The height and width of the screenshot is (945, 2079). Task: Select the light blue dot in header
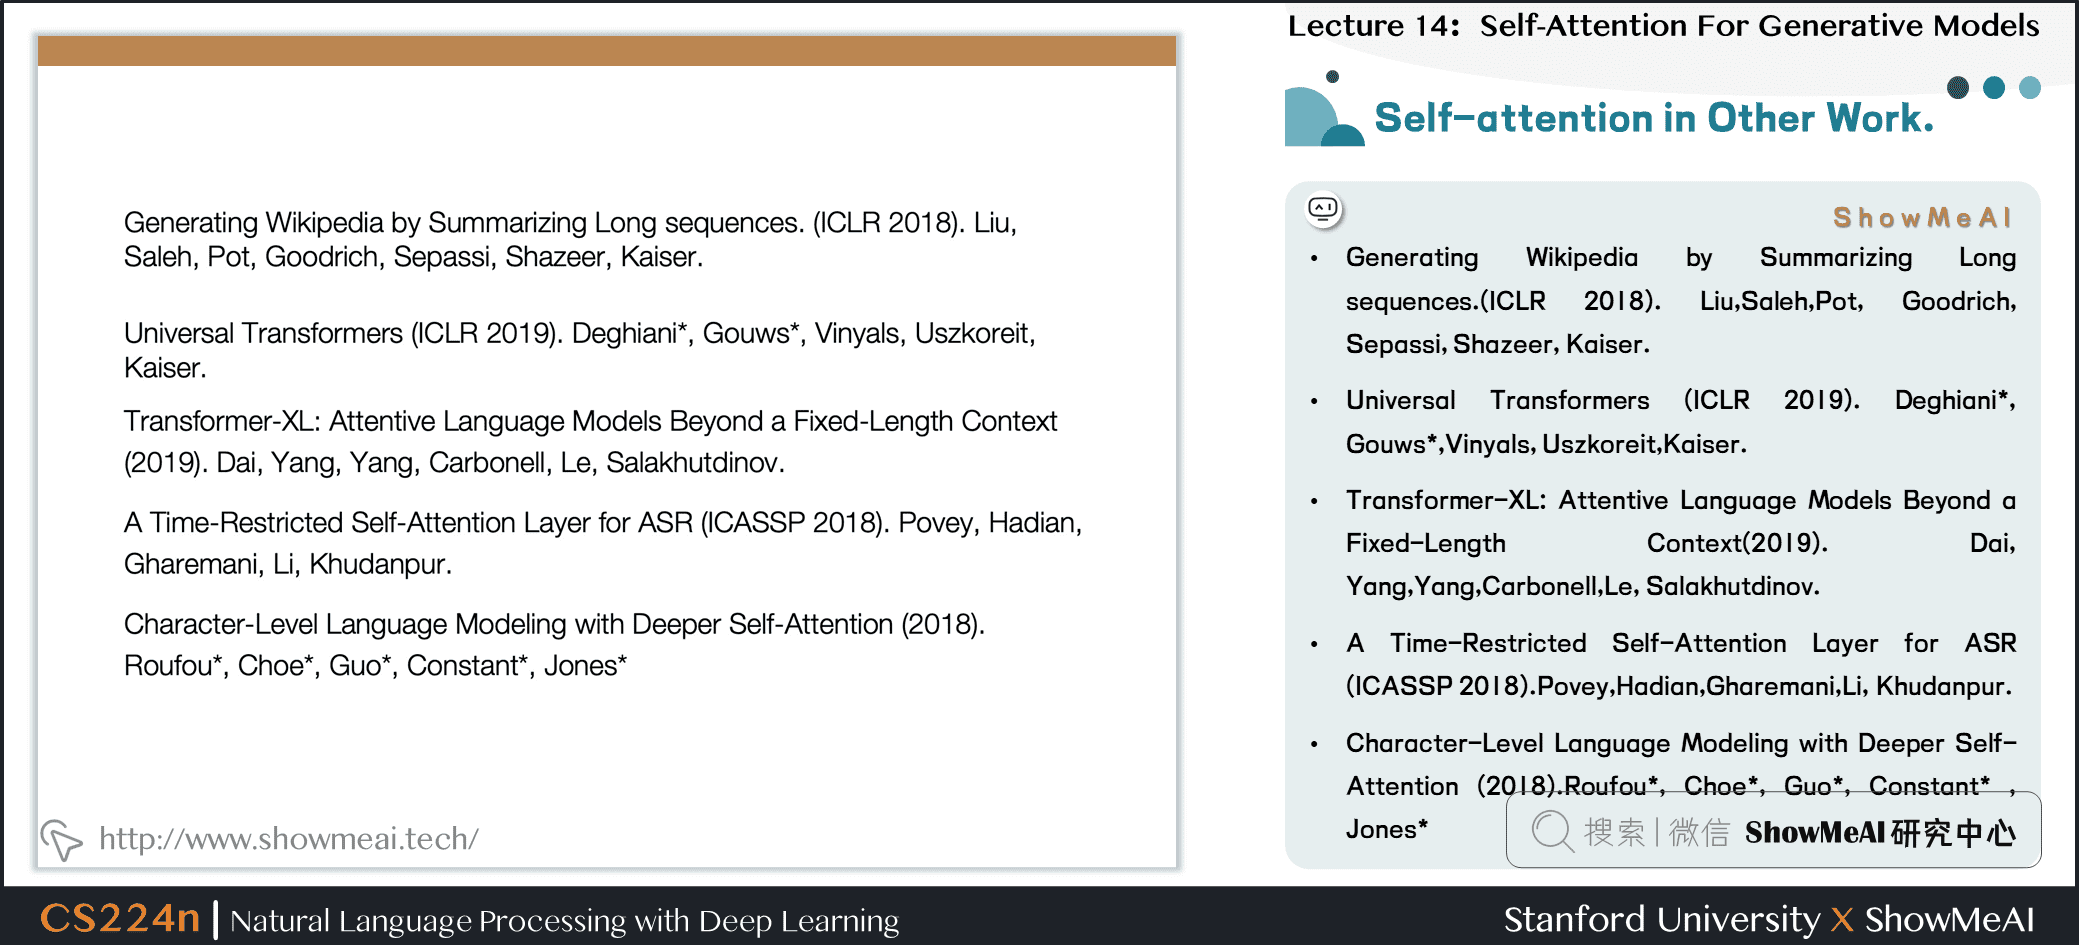[x=2030, y=88]
